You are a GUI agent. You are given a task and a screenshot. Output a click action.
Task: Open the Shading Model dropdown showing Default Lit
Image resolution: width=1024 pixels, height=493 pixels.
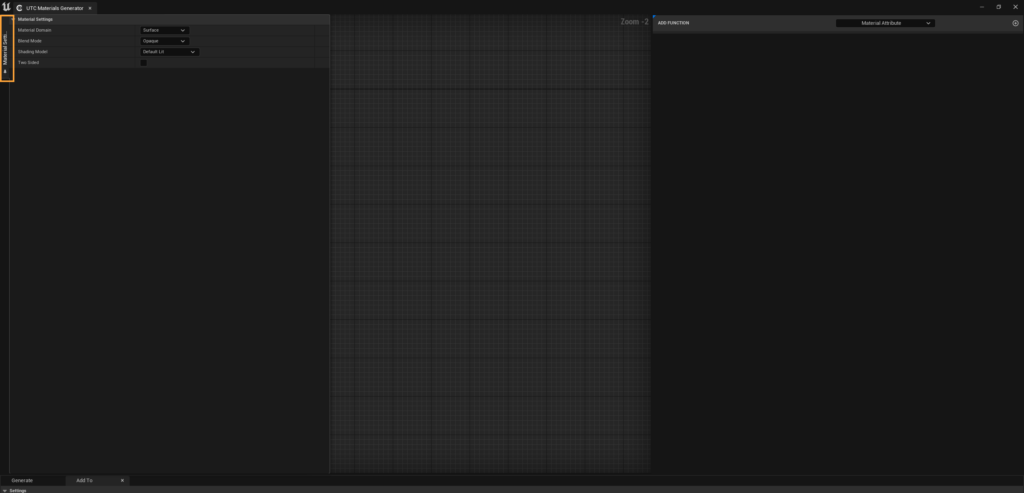tap(170, 52)
